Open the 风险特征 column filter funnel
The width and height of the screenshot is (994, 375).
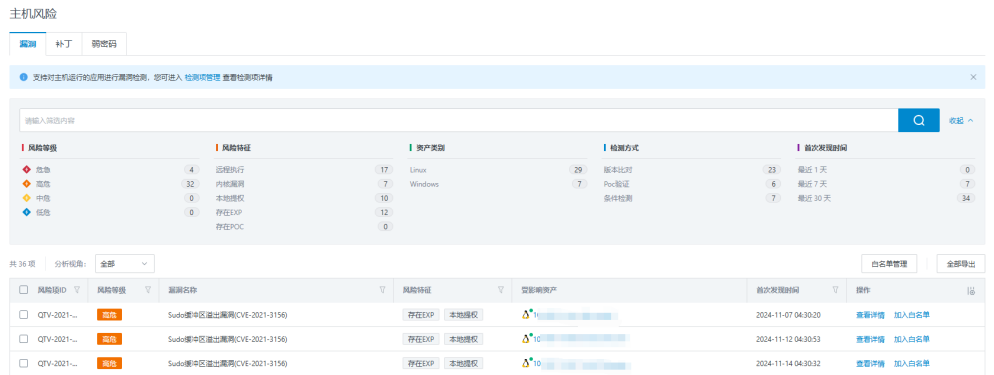[501, 289]
